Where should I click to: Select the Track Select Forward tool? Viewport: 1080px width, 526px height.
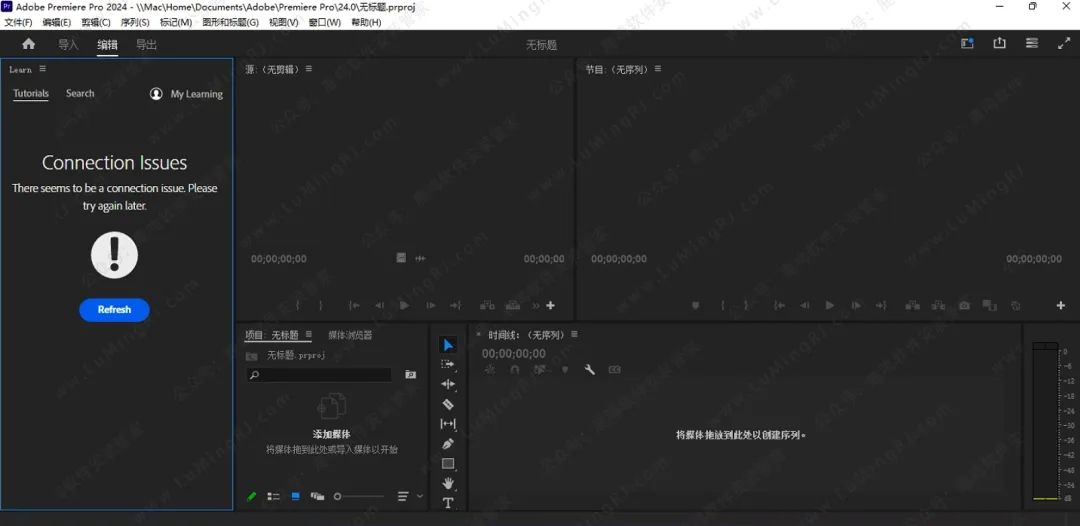coord(448,364)
